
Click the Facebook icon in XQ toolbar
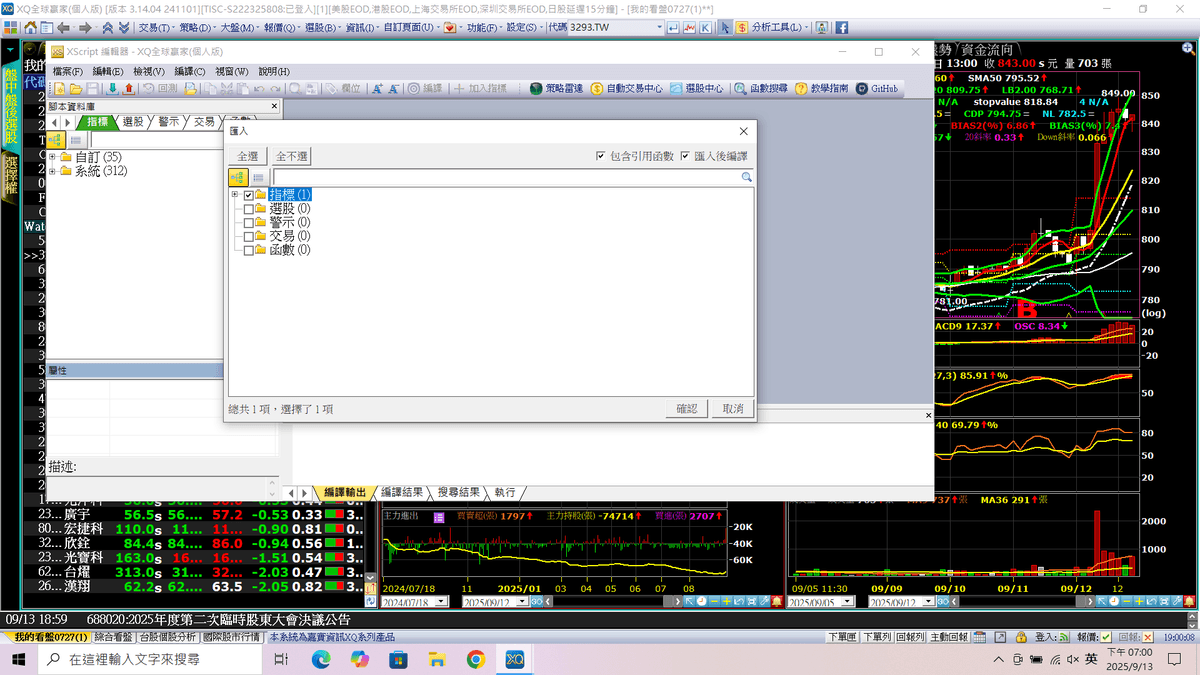[842, 27]
